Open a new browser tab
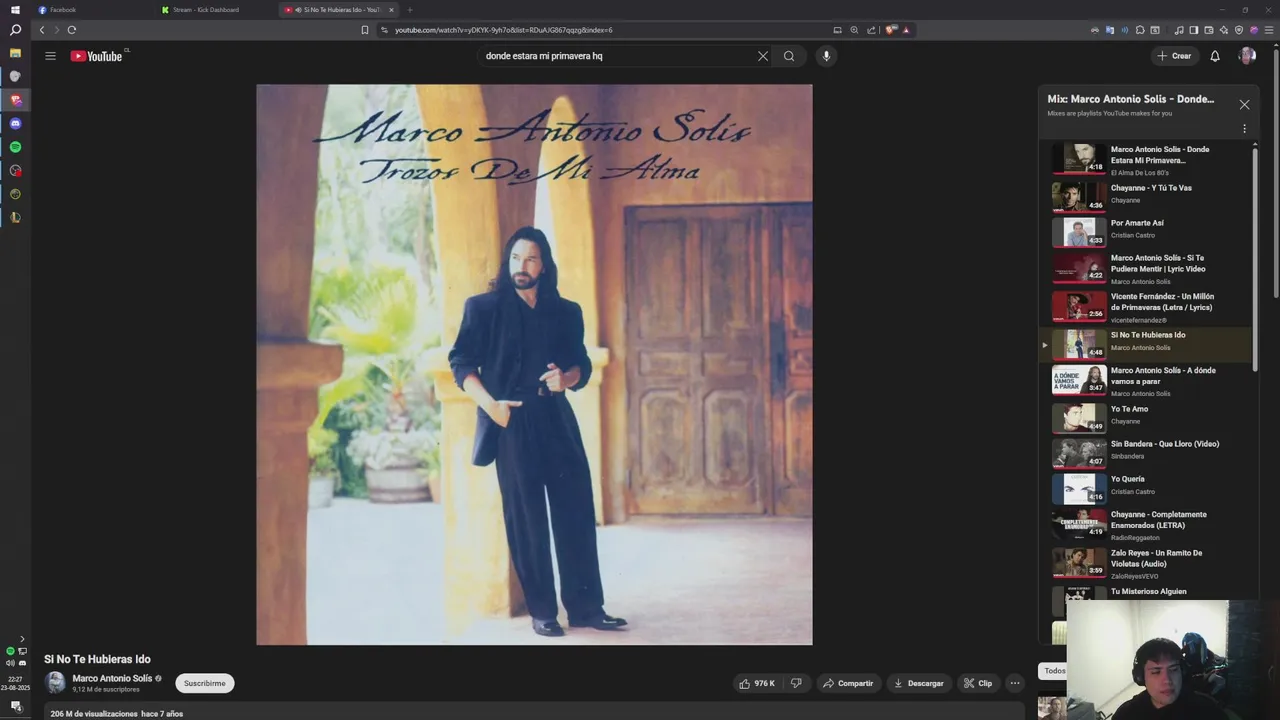Viewport: 1280px width, 720px height. pyautogui.click(x=410, y=10)
